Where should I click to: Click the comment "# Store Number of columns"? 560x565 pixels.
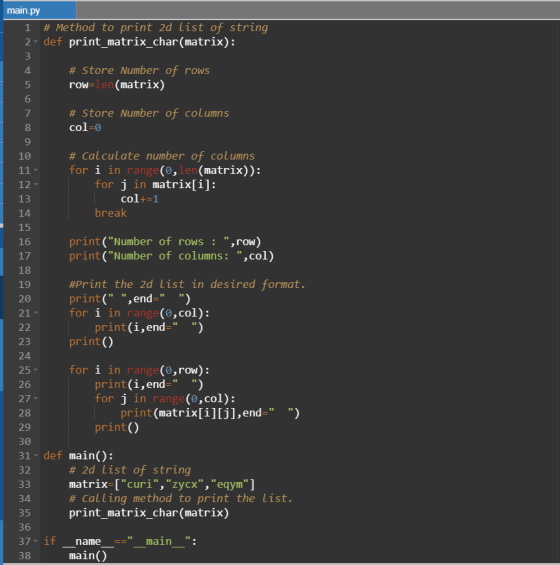coord(149,114)
